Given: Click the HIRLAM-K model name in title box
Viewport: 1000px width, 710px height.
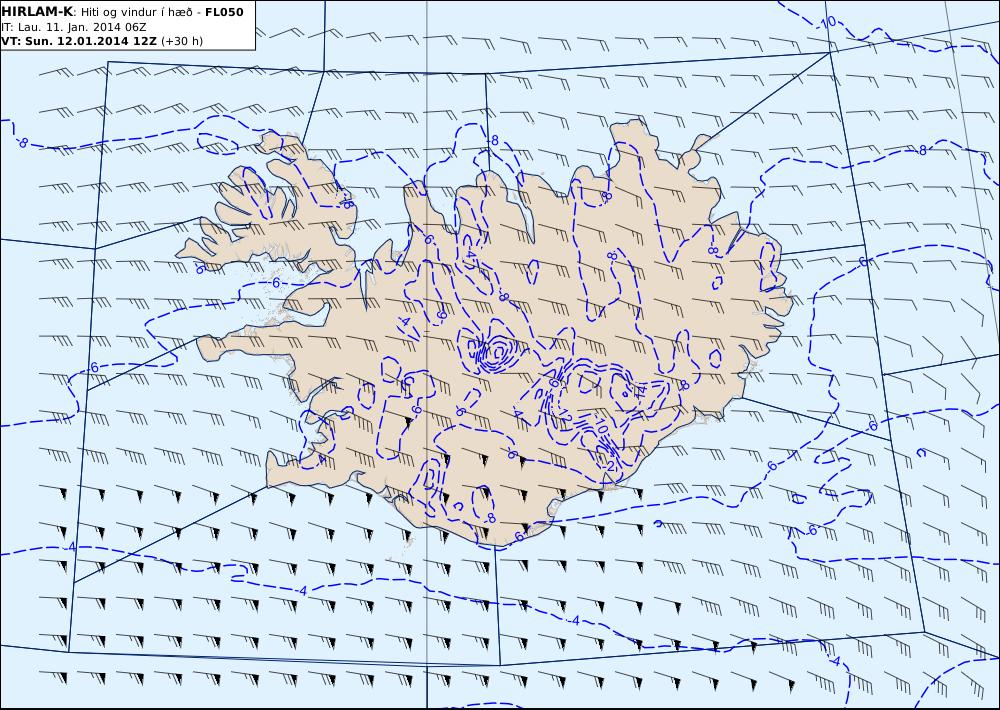Looking at the screenshot, I should coord(37,12).
